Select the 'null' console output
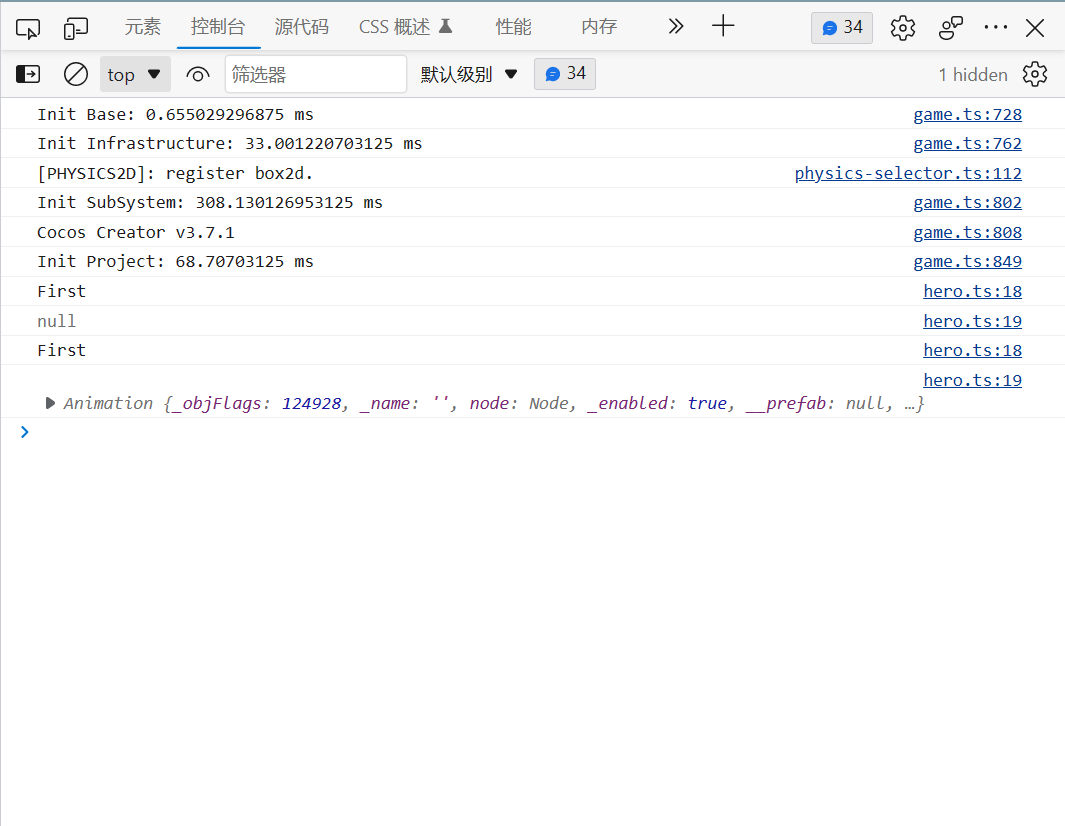 (x=56, y=321)
